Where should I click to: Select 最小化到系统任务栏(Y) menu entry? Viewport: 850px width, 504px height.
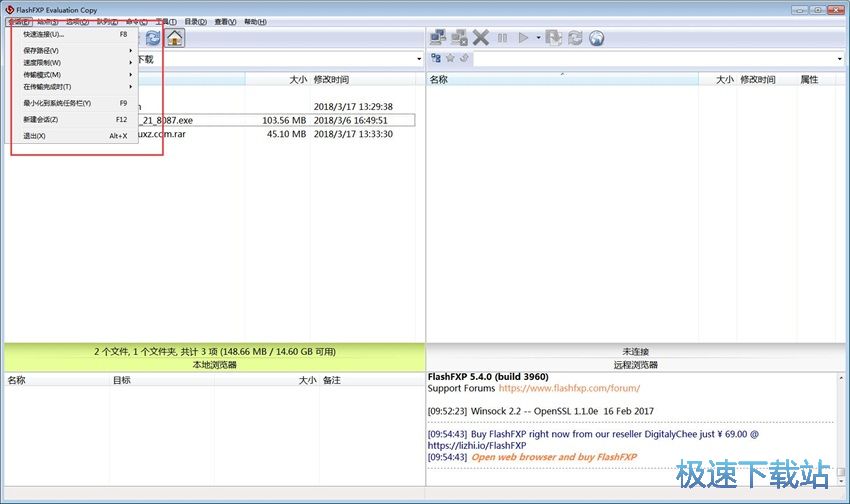(x=72, y=103)
